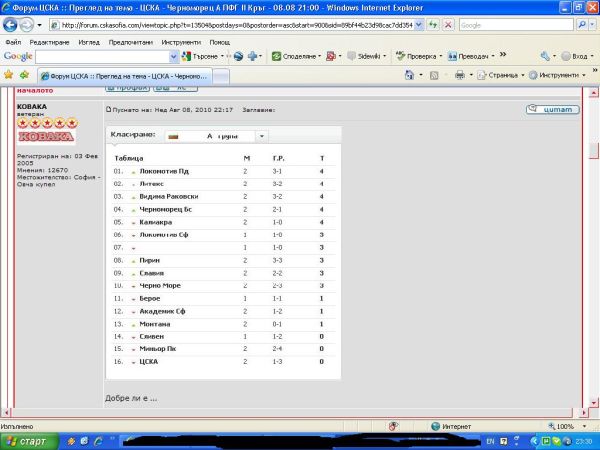Click the blue globe news icon in Google Toolbar
Screen dimensions: 600x450
(x=238, y=57)
